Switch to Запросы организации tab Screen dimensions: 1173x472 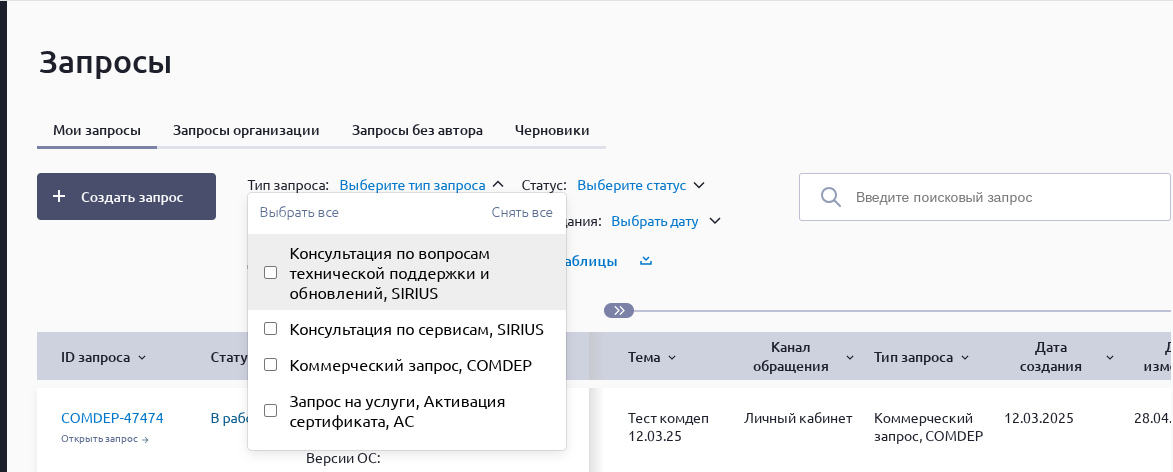coord(246,130)
